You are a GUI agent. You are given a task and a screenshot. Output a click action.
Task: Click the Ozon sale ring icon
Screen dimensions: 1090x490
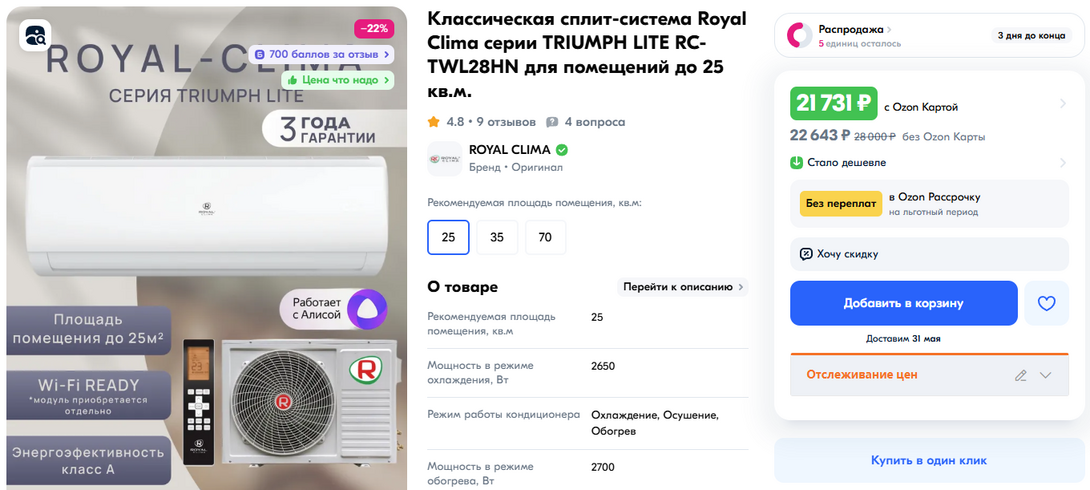[x=799, y=36]
